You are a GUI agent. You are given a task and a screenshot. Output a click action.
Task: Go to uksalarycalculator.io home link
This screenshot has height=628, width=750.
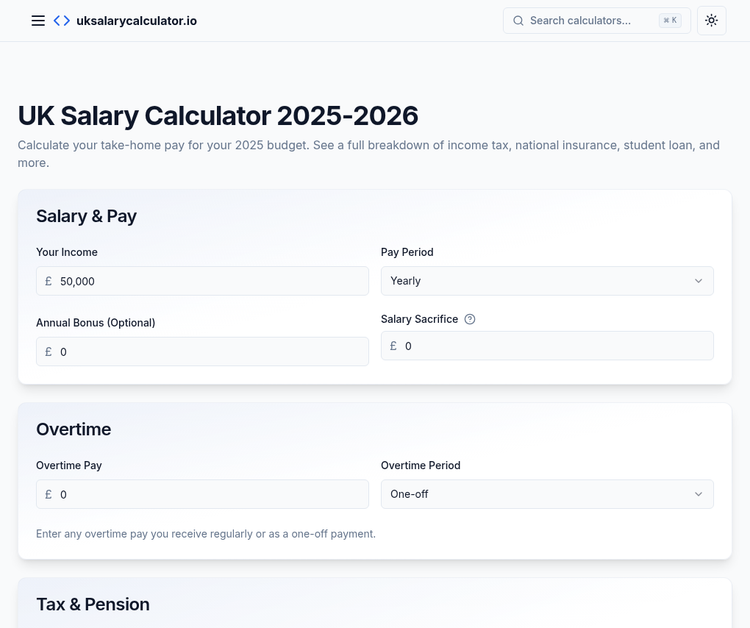136,21
